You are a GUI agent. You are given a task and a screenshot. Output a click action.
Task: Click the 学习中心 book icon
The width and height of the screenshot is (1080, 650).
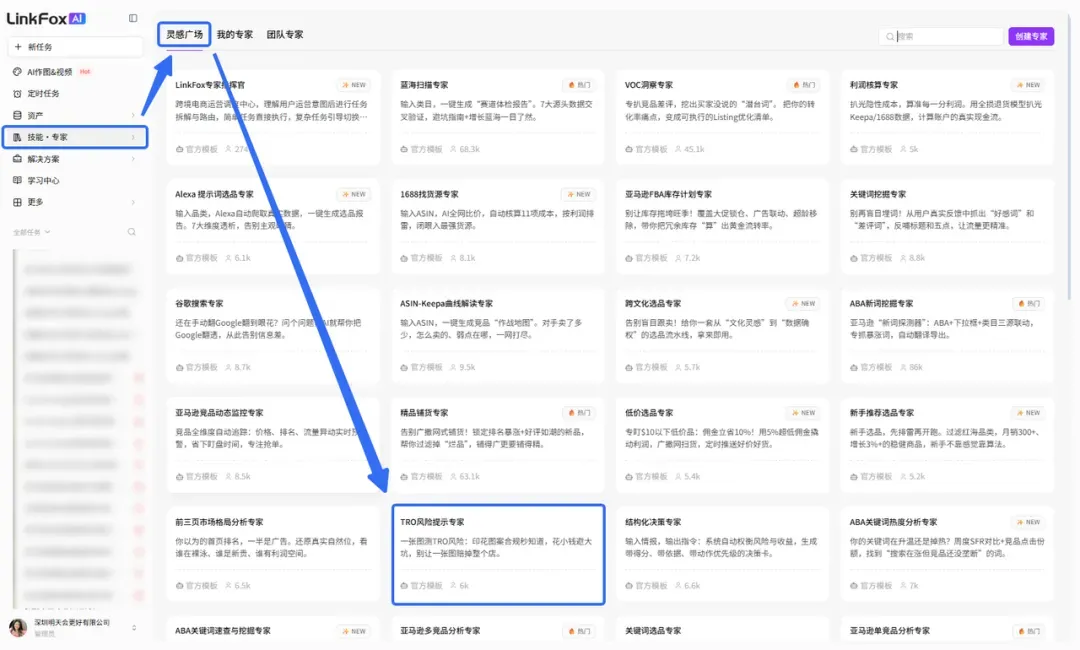(x=17, y=180)
